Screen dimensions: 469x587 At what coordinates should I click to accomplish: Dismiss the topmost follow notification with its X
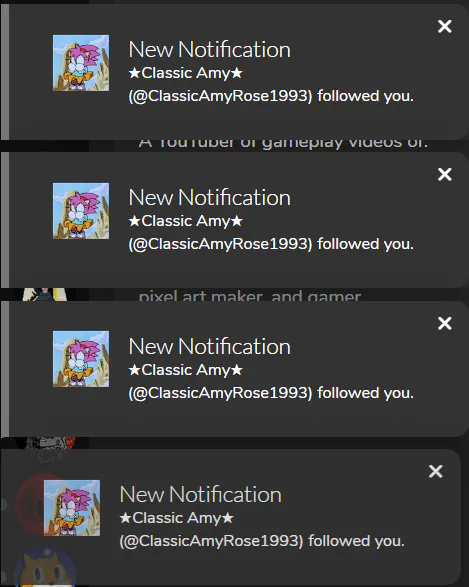coord(445,26)
